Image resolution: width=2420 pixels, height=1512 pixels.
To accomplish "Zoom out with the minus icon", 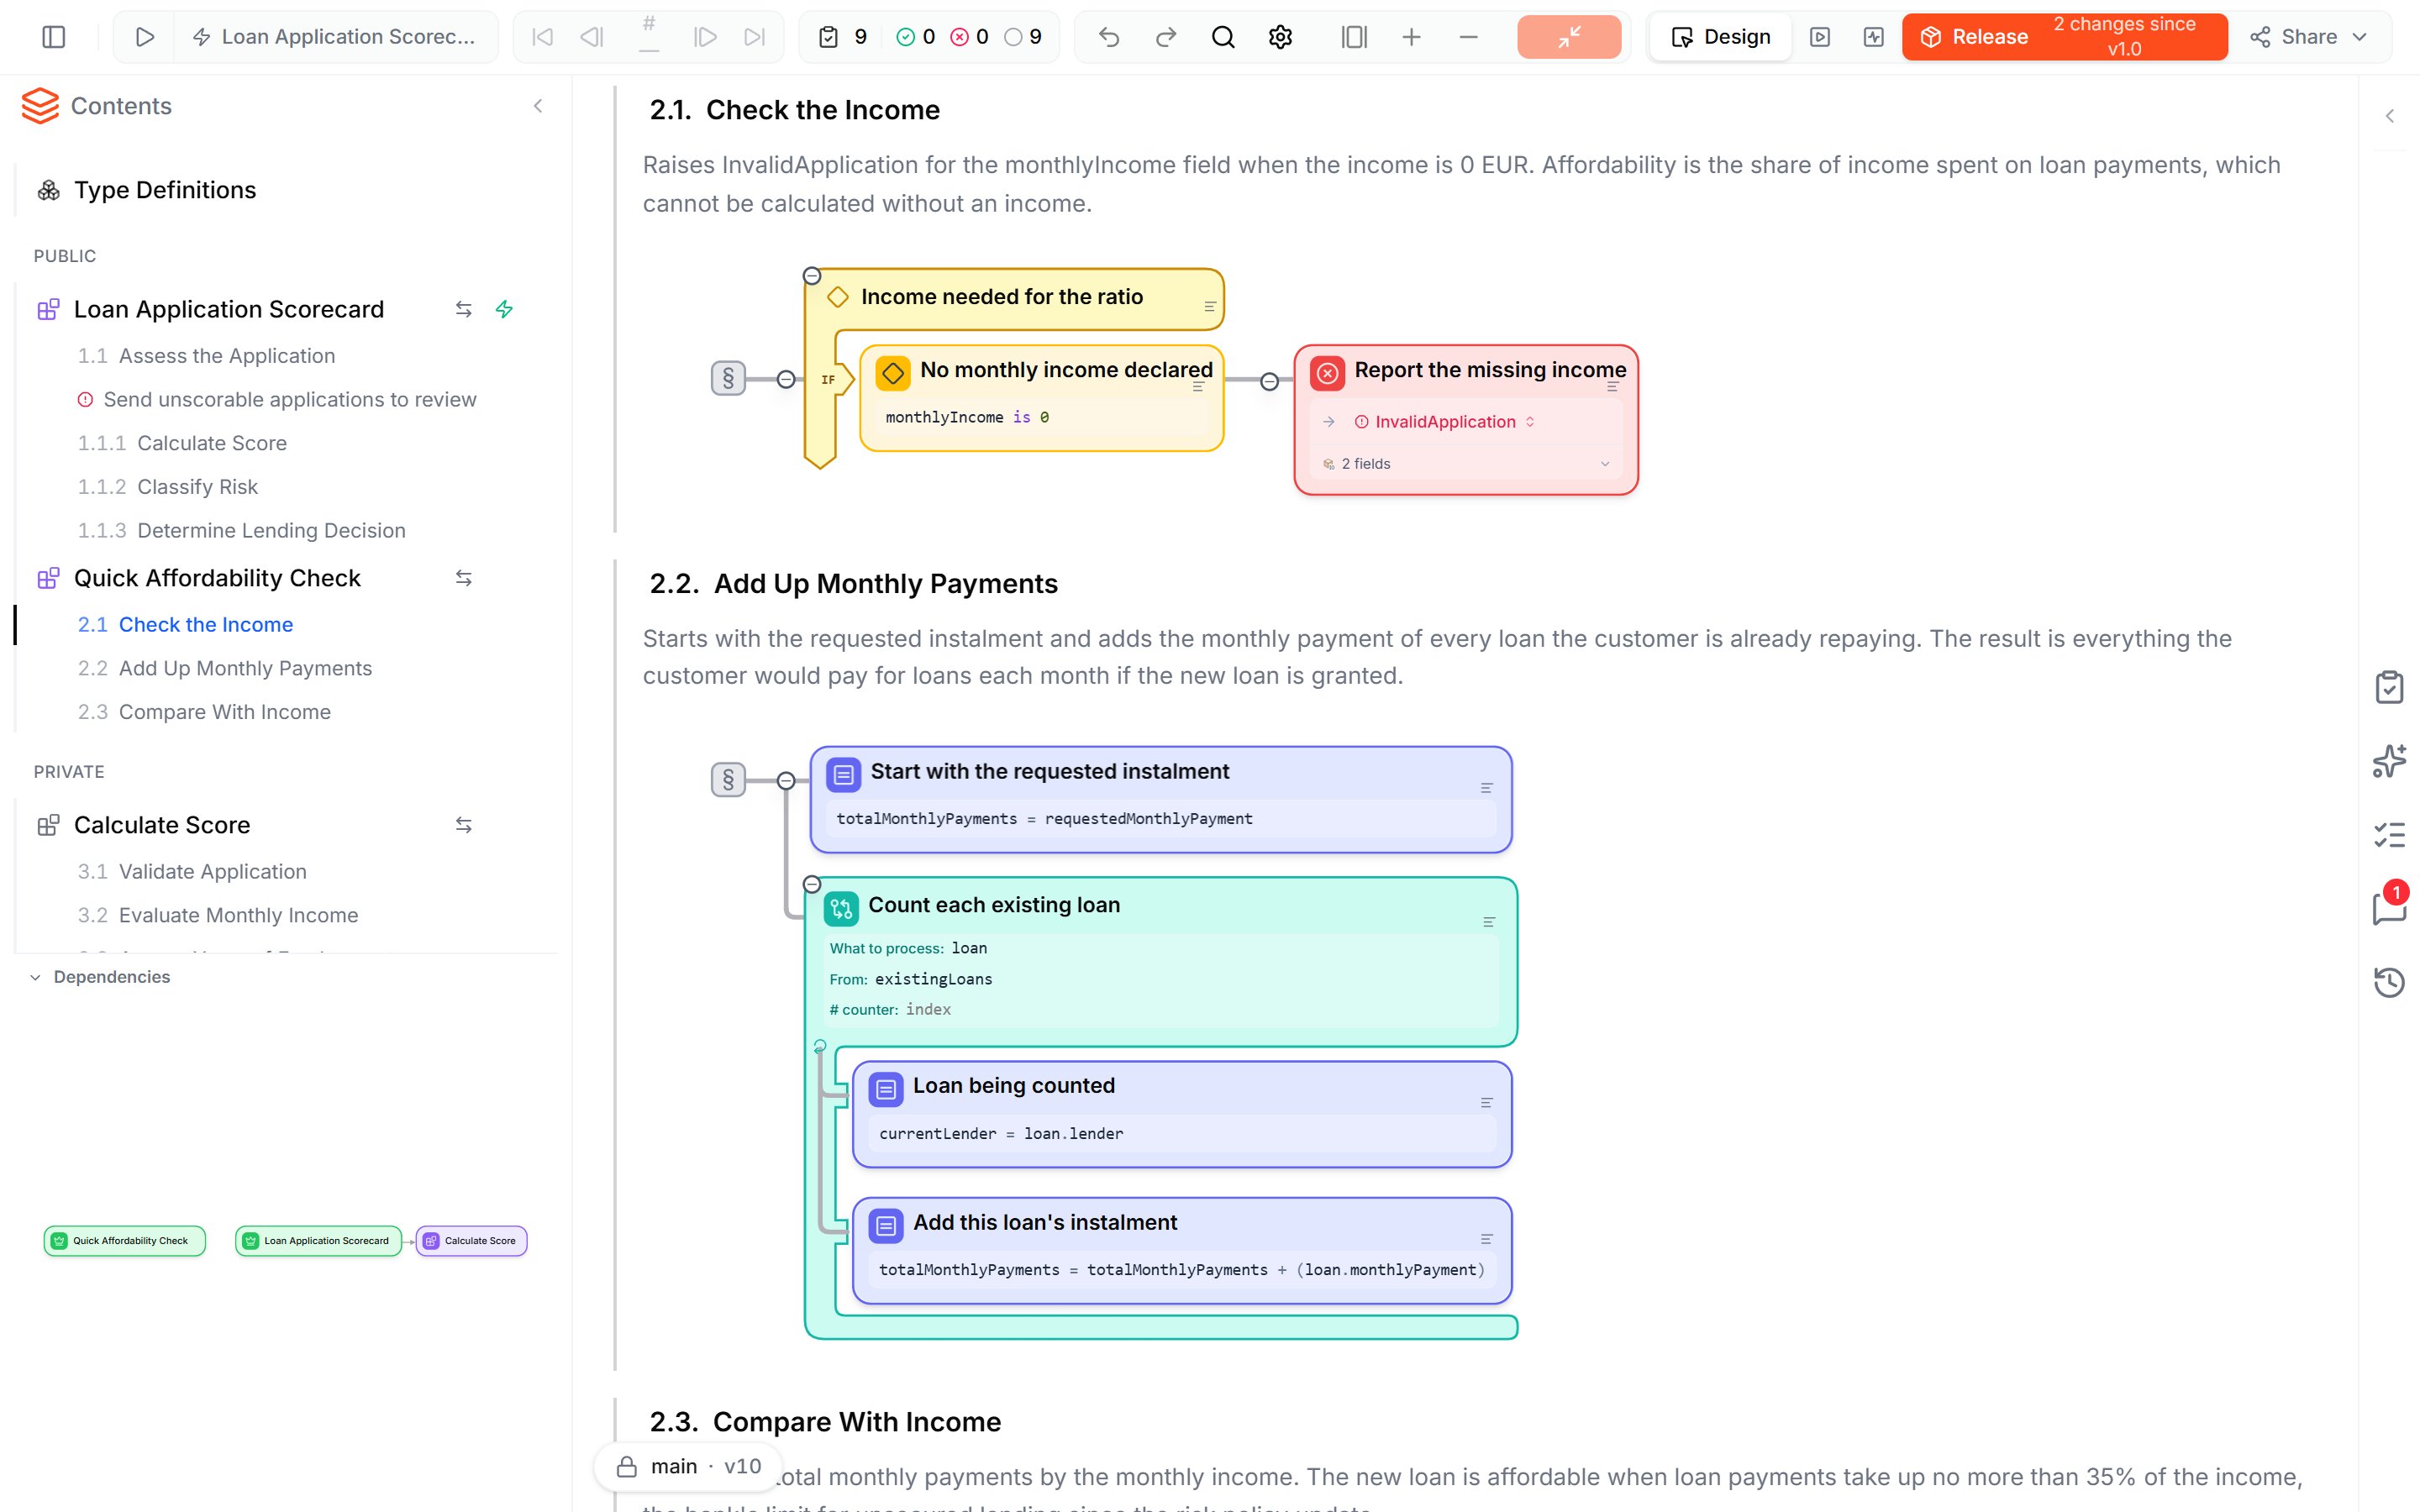I will [1468, 37].
